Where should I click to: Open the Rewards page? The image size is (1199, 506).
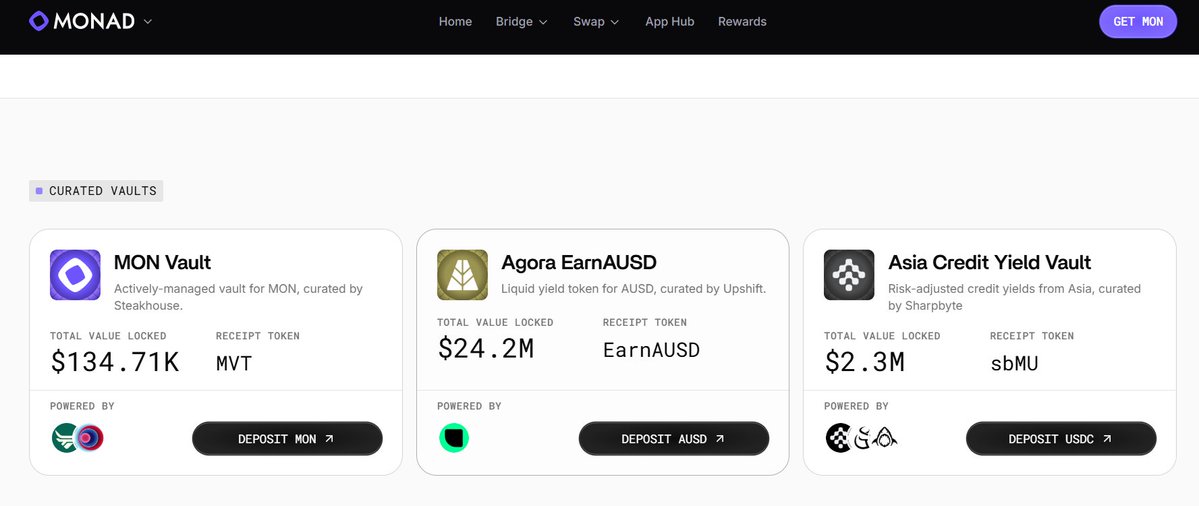[x=742, y=21]
